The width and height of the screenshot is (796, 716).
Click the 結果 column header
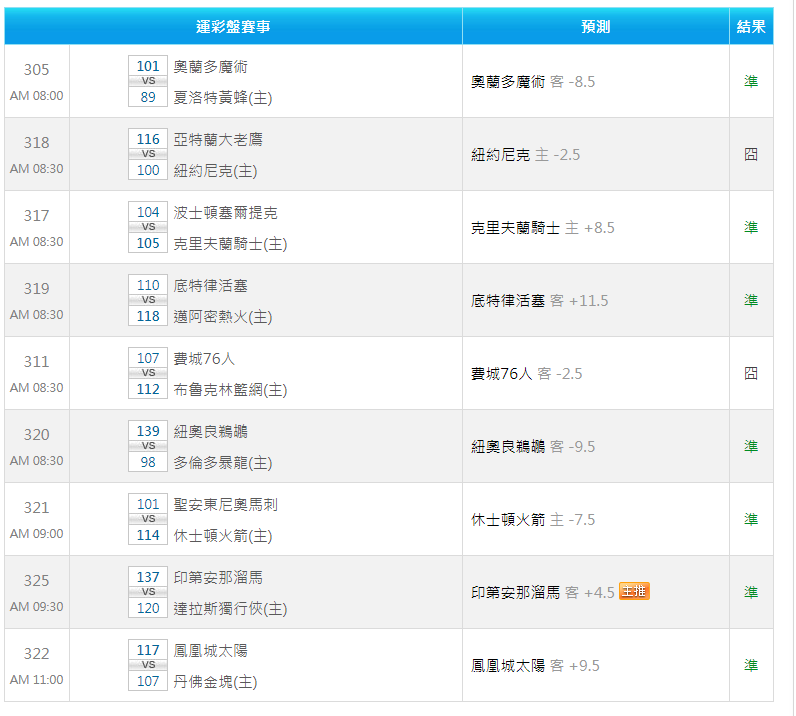coord(751,26)
